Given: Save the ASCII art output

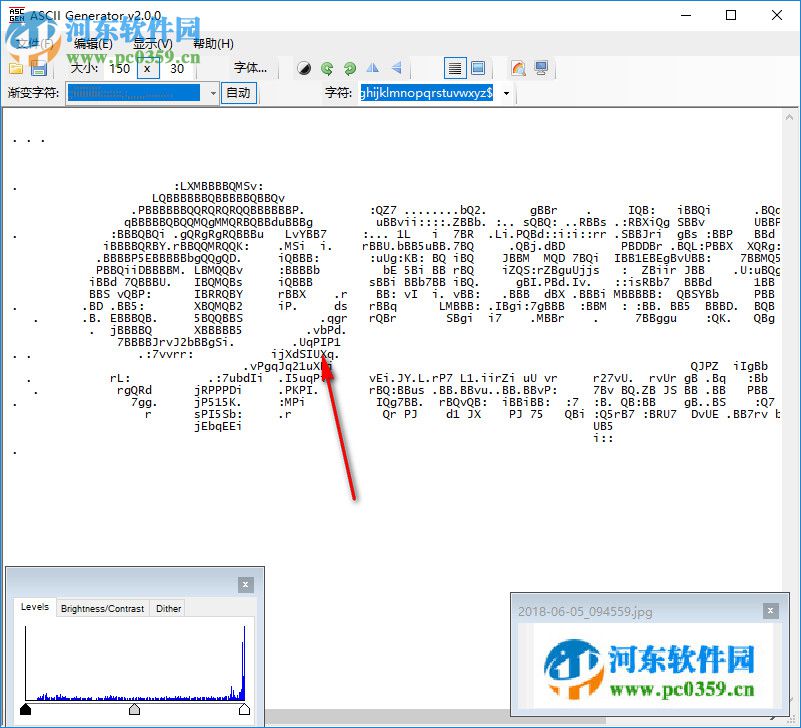Looking at the screenshot, I should (x=38, y=69).
